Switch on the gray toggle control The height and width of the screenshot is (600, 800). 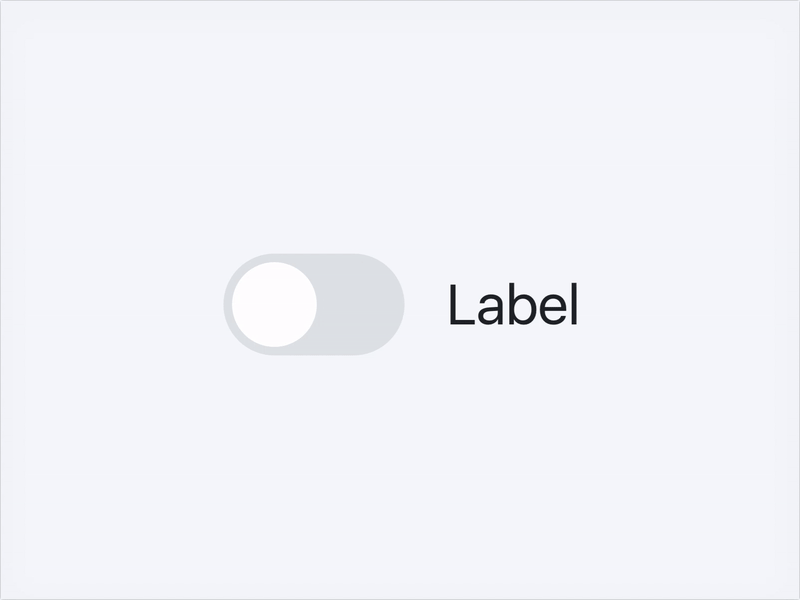point(314,305)
